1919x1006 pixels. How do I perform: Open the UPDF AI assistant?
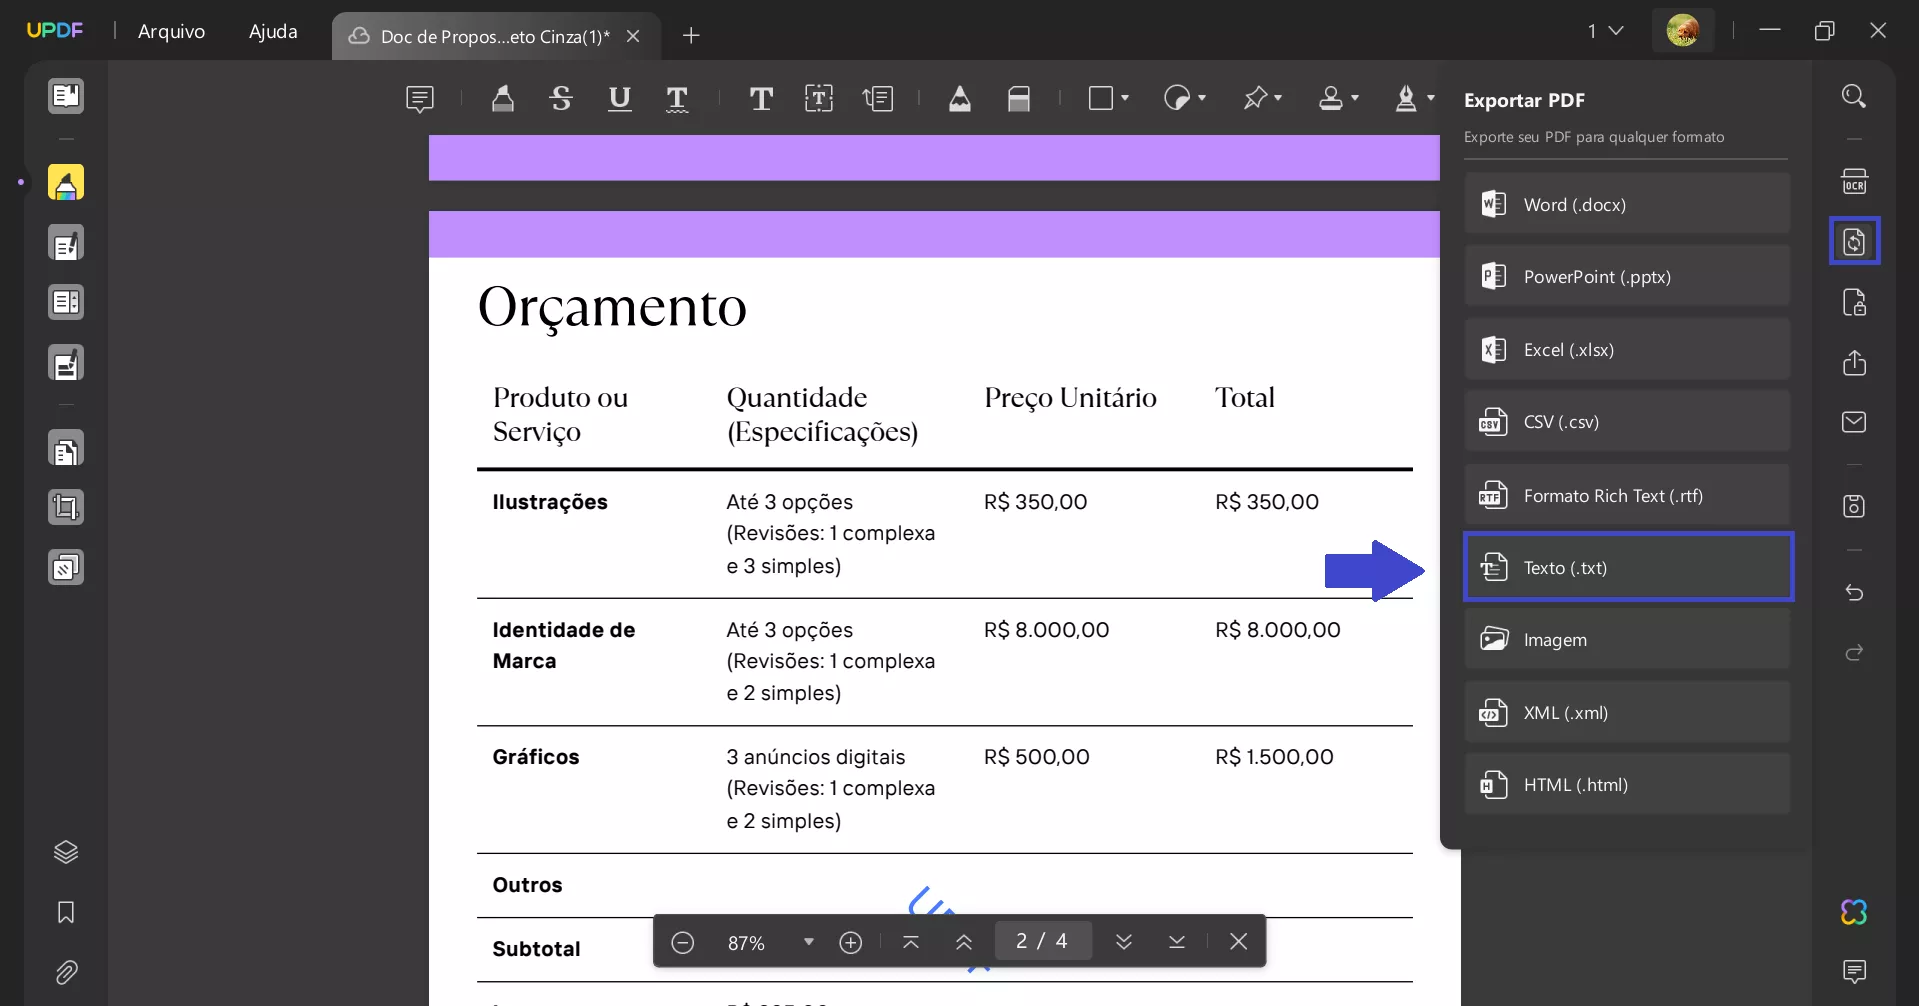1855,912
